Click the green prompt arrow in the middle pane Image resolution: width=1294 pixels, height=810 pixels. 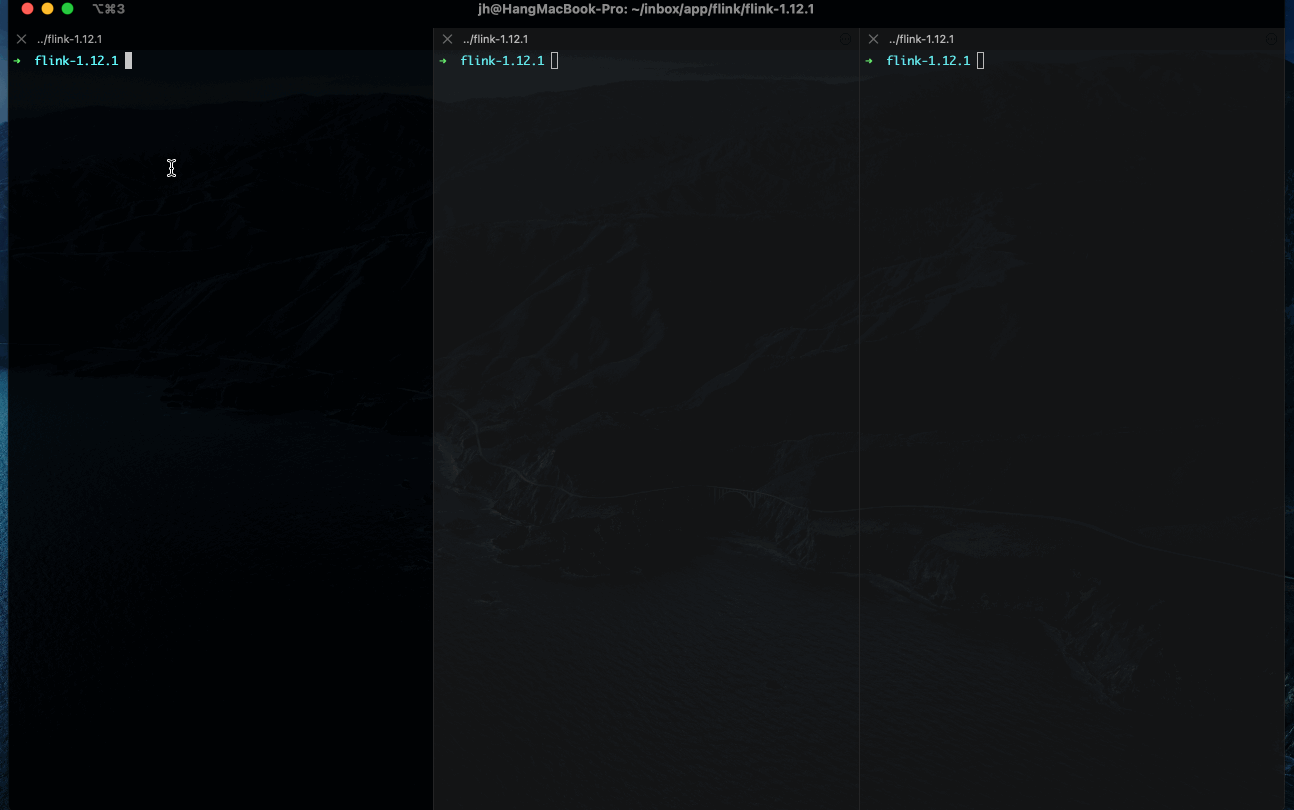(443, 60)
